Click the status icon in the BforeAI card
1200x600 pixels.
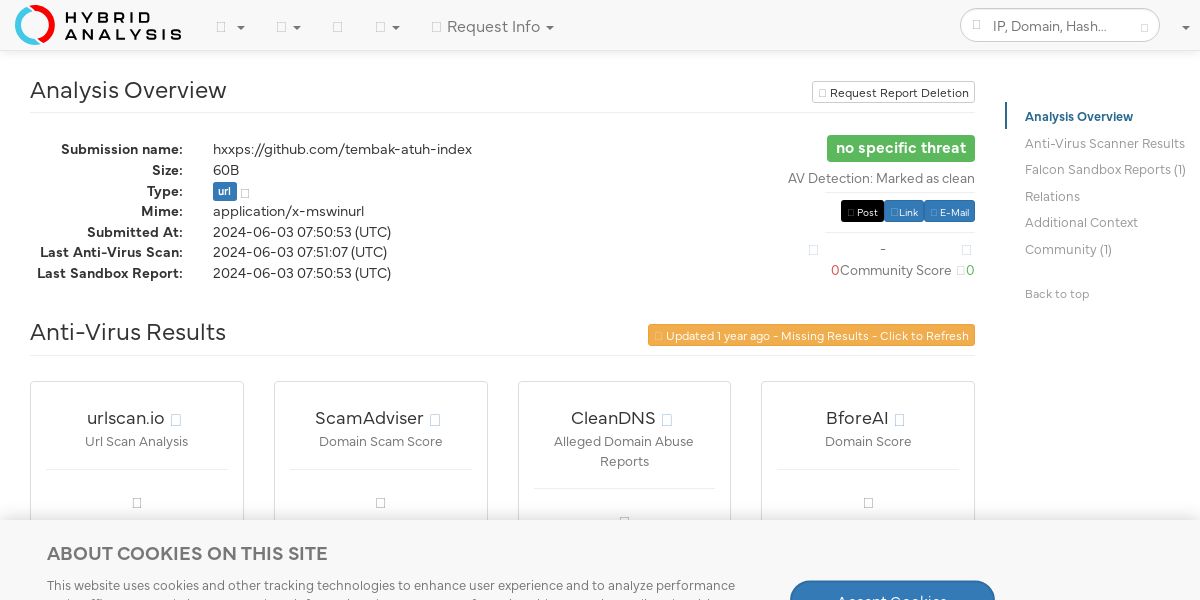pyautogui.click(x=868, y=503)
